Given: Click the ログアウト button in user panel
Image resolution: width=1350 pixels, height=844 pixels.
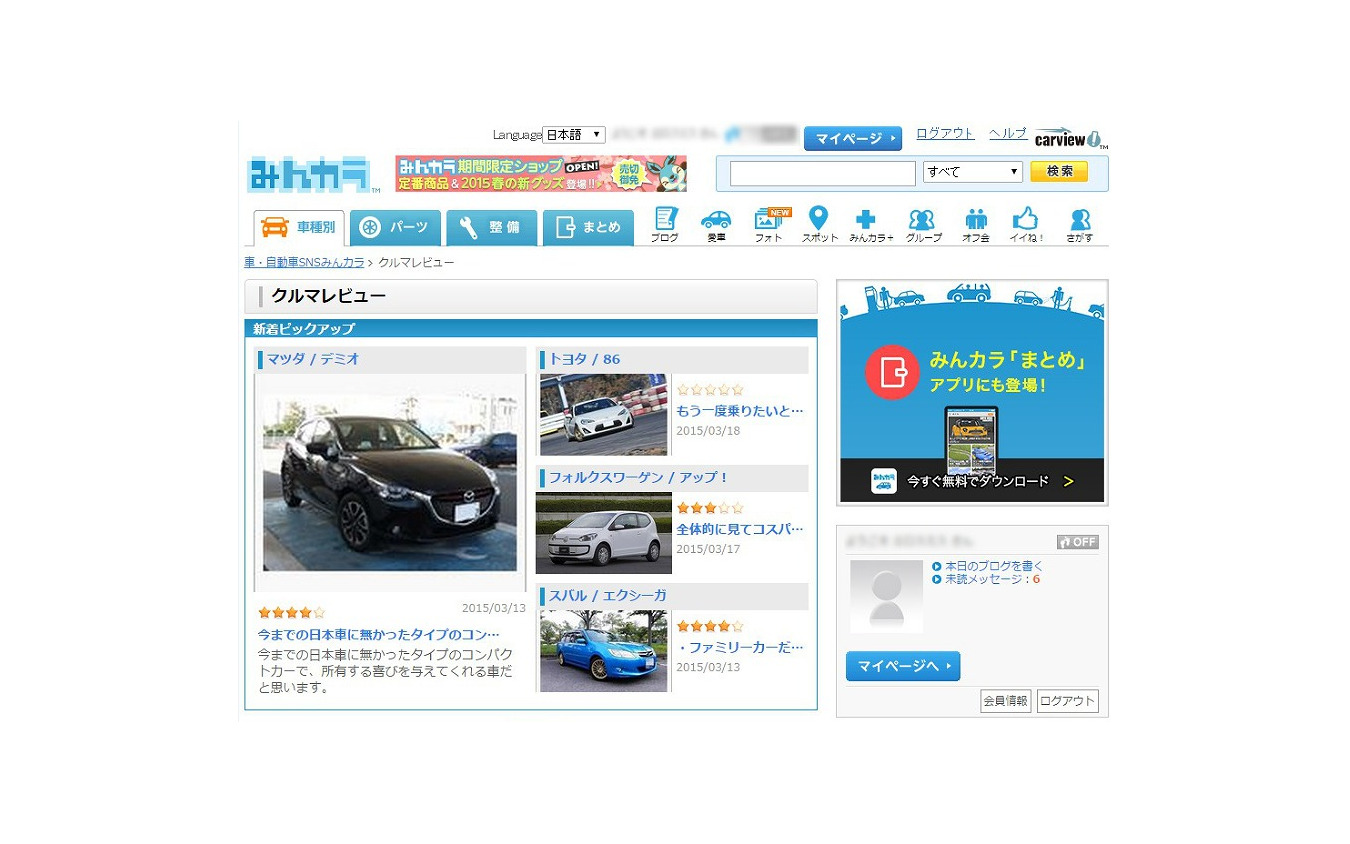Looking at the screenshot, I should [1067, 701].
